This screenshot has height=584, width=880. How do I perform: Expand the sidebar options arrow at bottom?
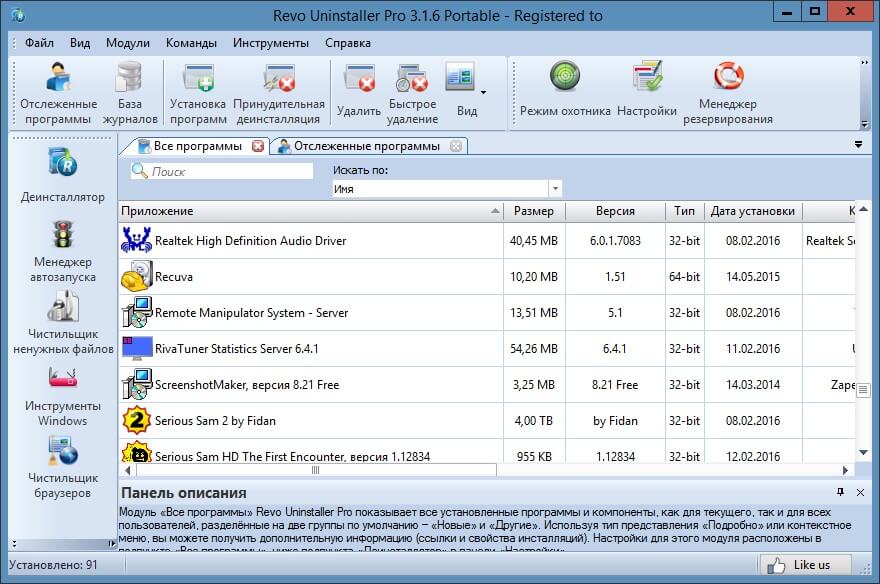111,544
